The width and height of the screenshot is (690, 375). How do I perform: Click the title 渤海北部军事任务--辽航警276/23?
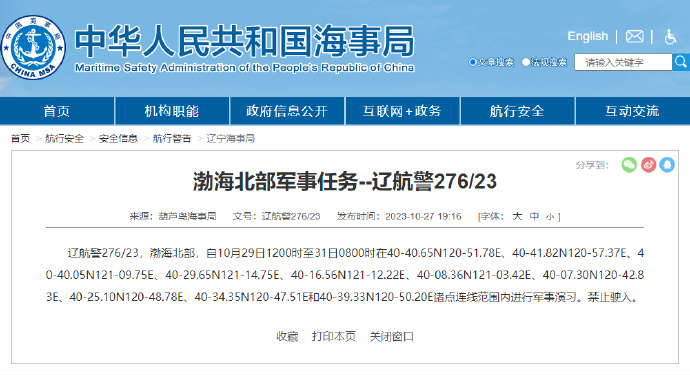click(345, 181)
